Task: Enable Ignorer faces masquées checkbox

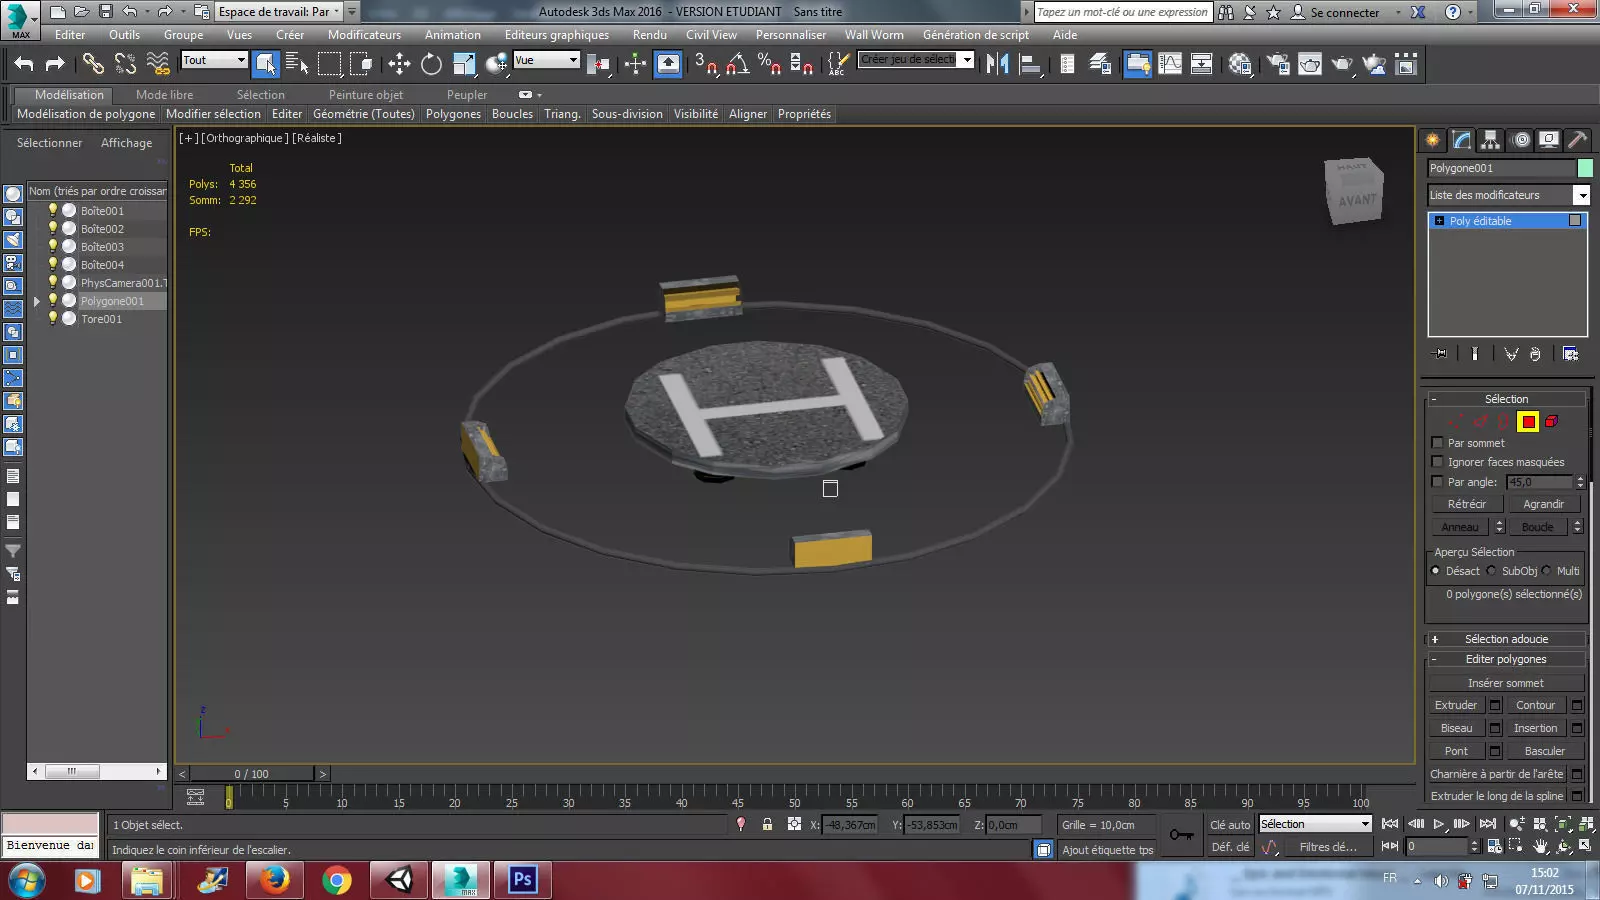Action: (x=1438, y=462)
